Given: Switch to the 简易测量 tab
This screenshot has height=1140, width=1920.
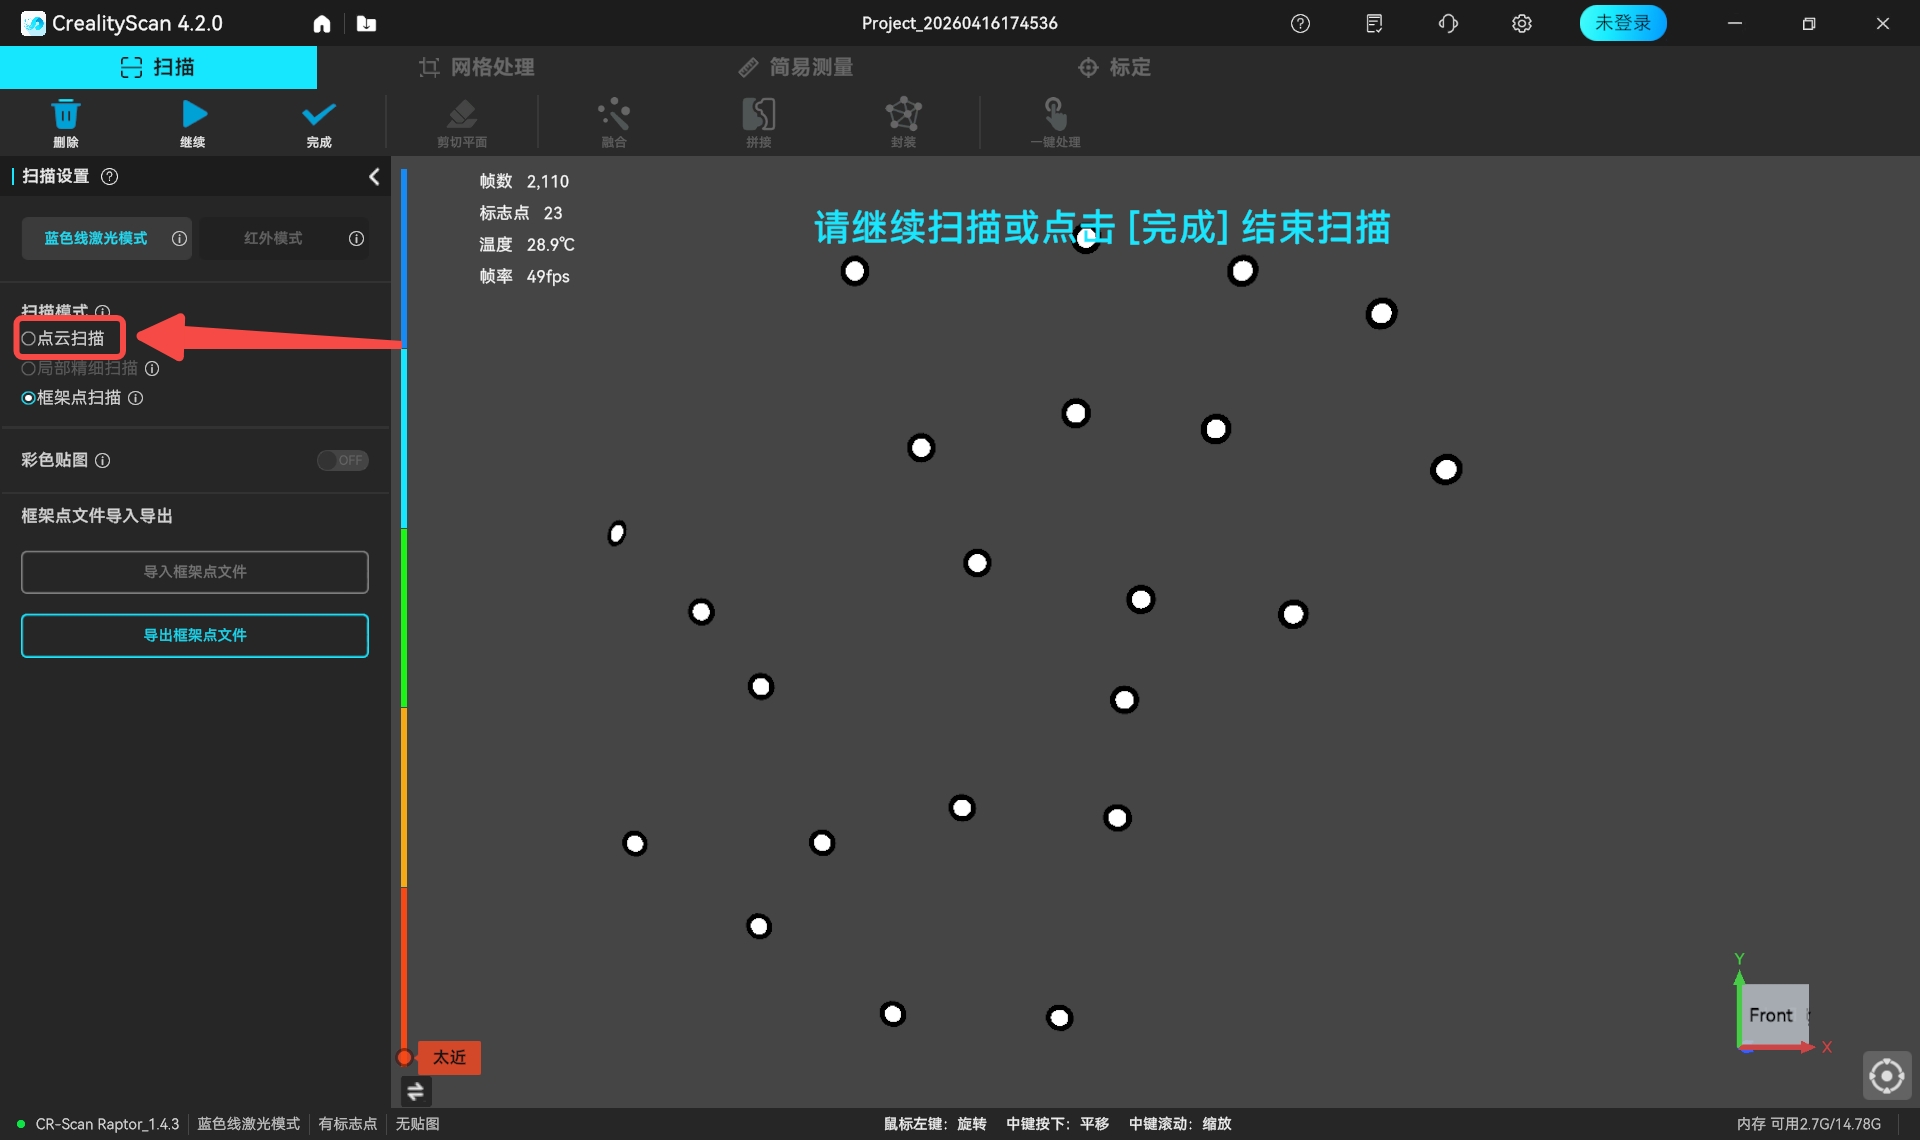Looking at the screenshot, I should click(x=796, y=67).
